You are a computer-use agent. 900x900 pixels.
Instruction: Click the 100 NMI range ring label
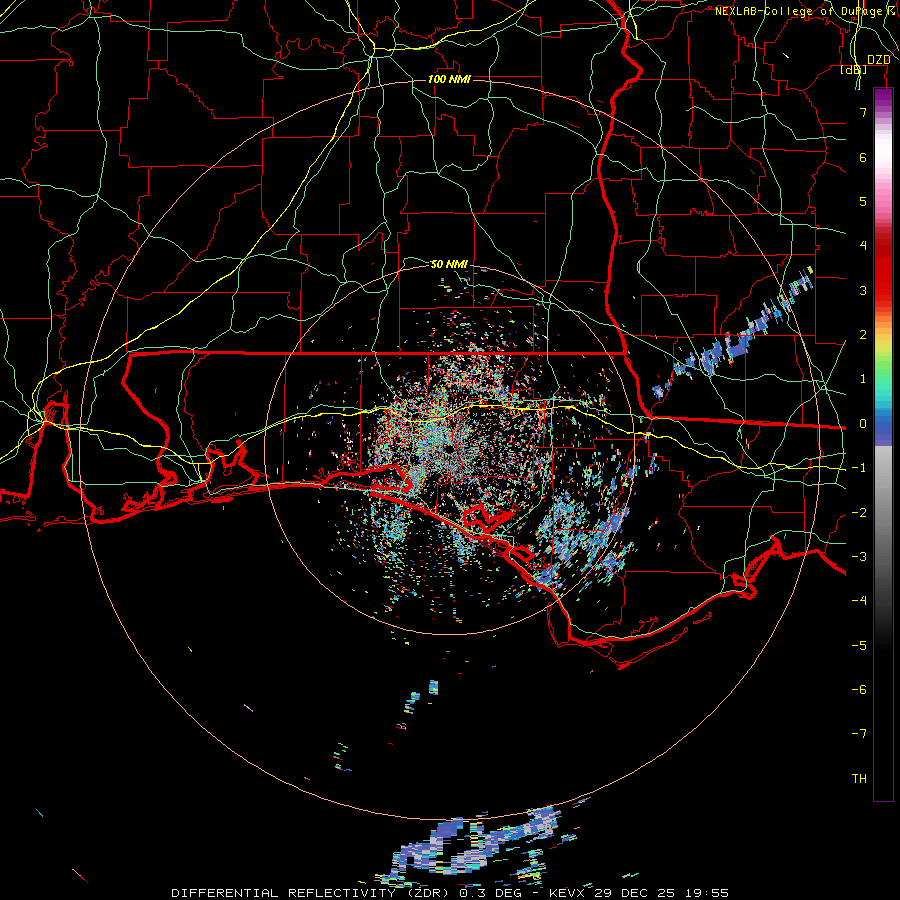pos(449,79)
